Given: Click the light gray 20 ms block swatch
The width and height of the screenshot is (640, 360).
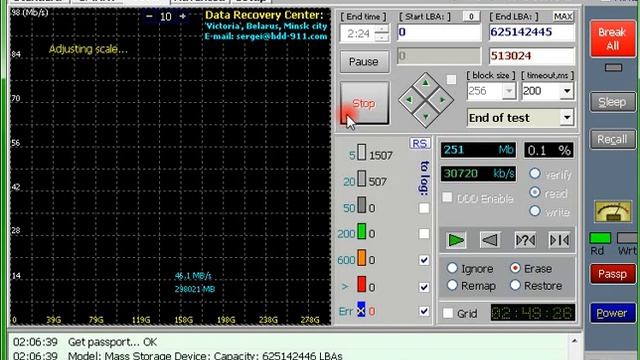Looking at the screenshot, I should tap(362, 178).
